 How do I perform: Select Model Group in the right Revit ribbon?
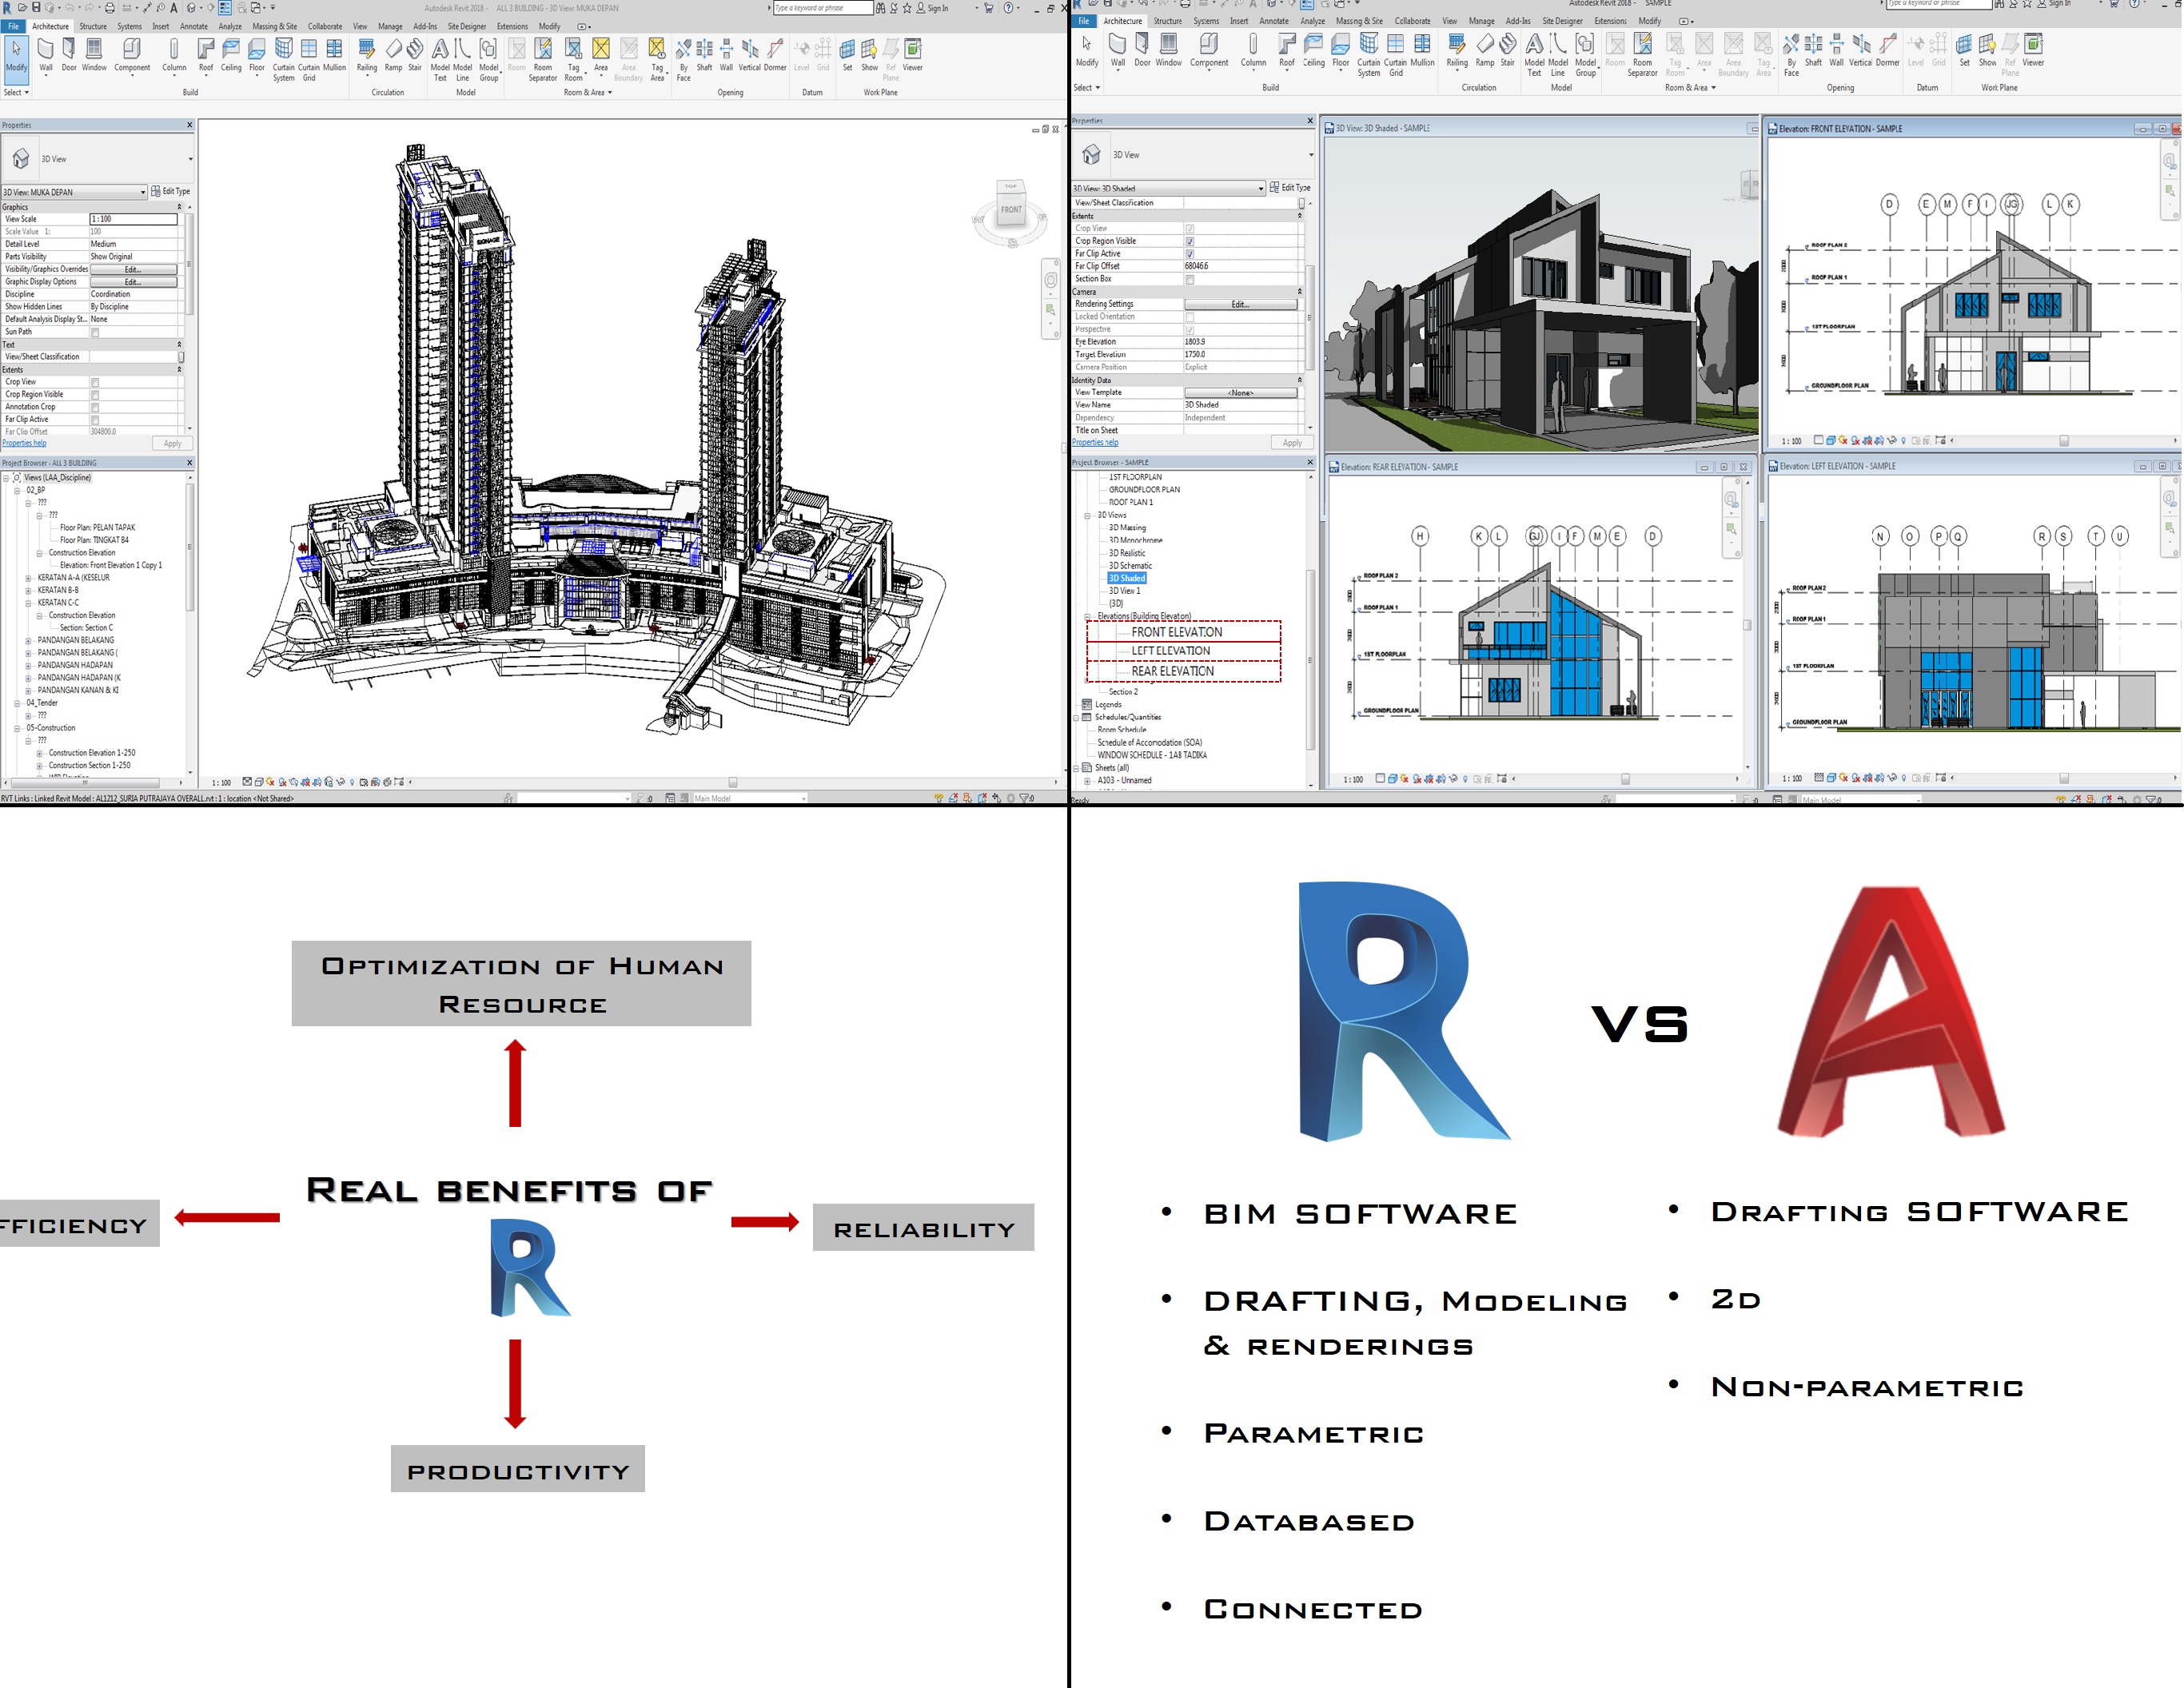coord(1586,54)
